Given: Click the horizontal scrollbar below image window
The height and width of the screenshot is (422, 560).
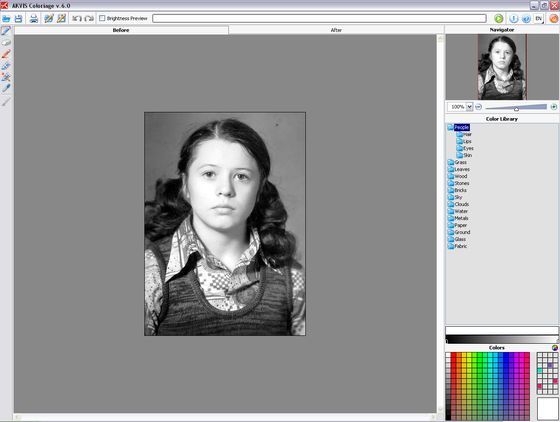Looking at the screenshot, I should [x=225, y=417].
